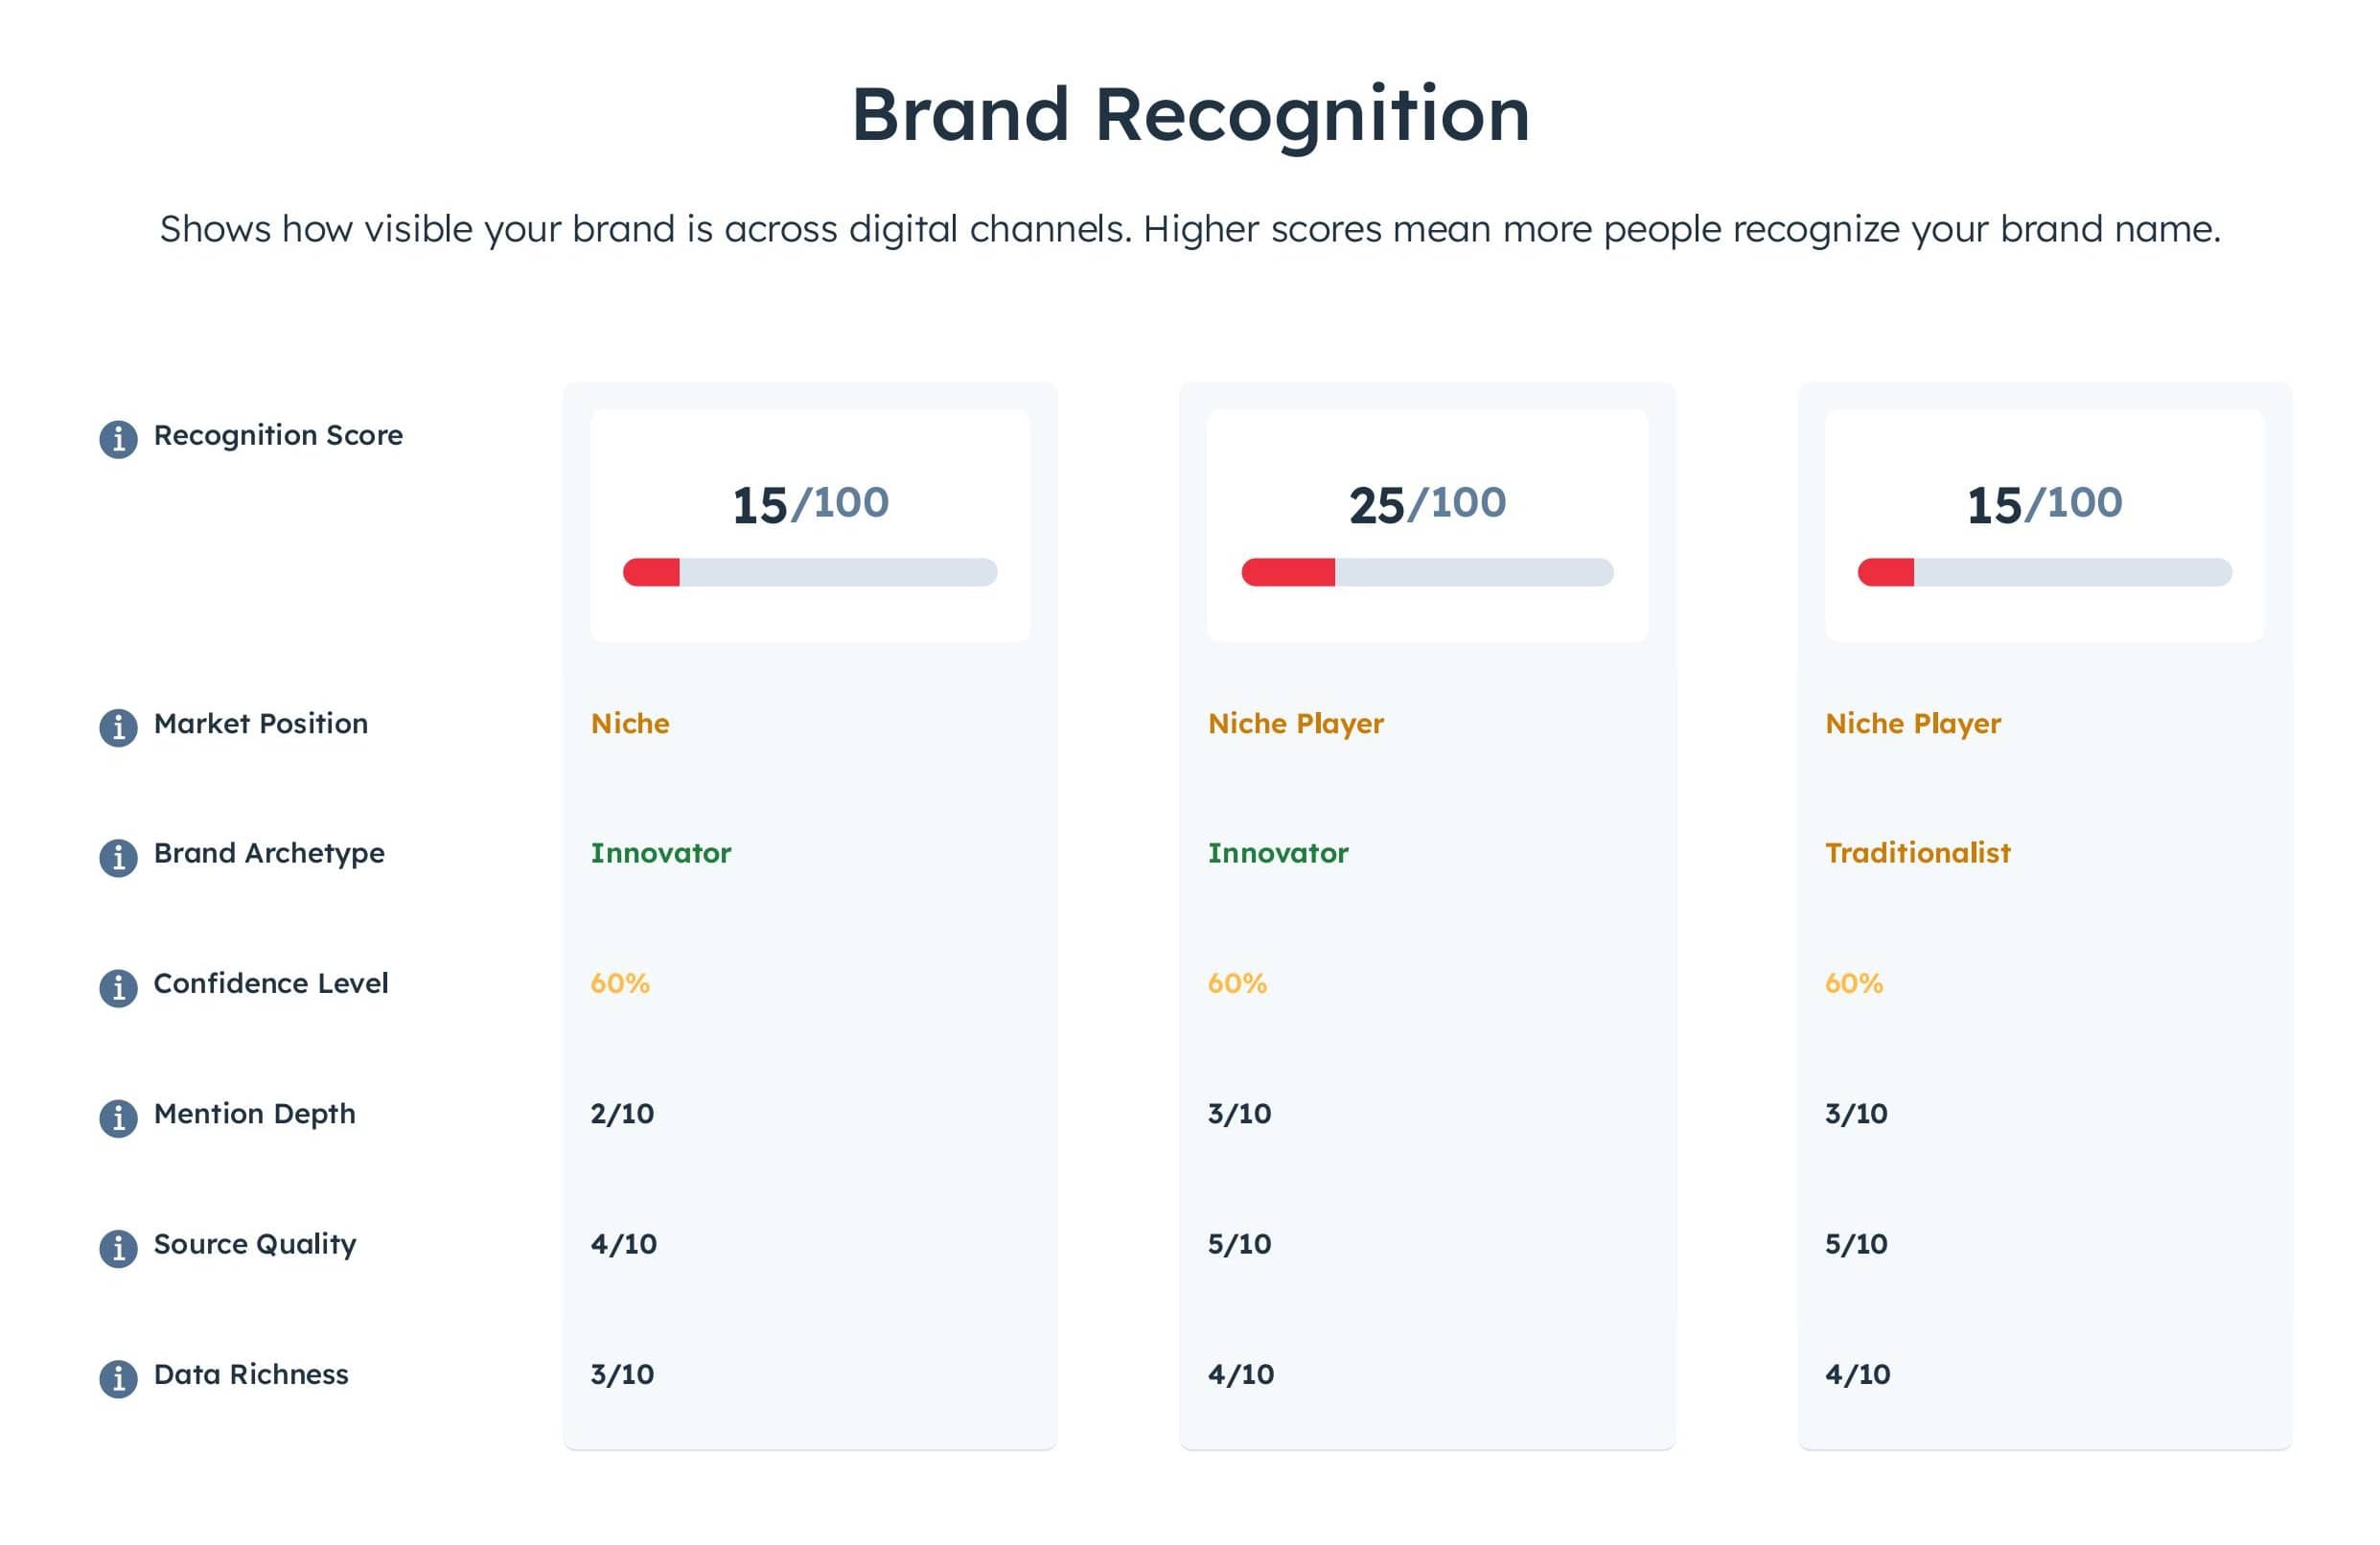
Task: Click the info icon beside Data Richness
Action: (118, 1378)
